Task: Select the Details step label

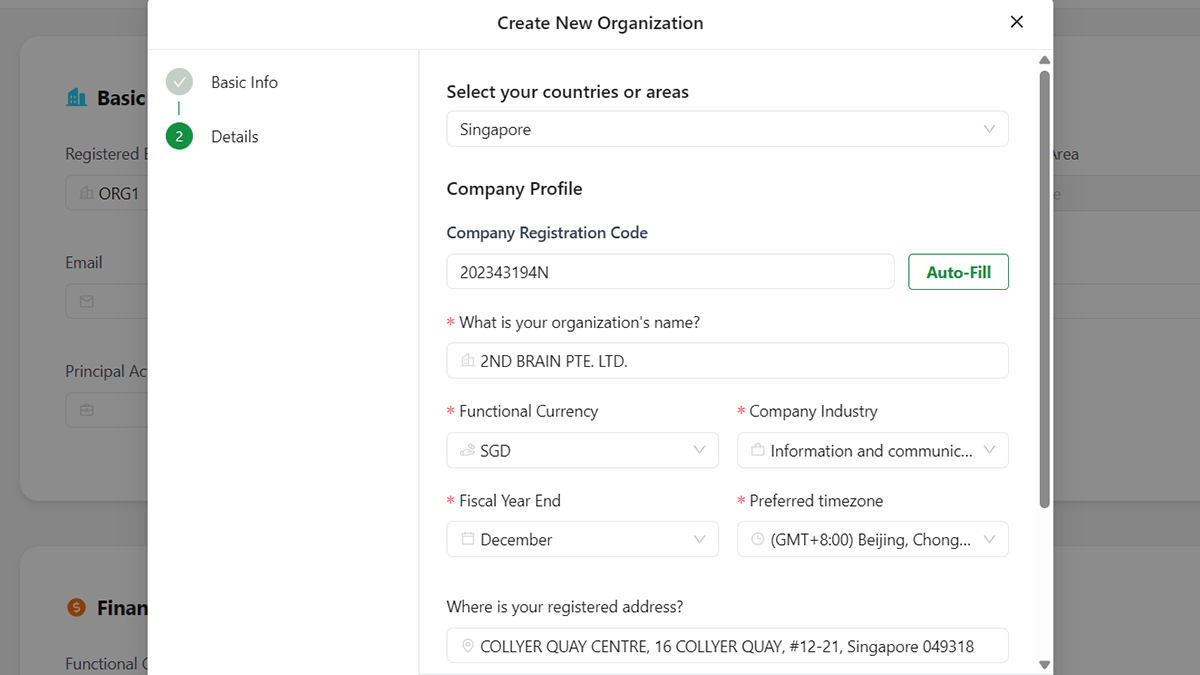Action: (235, 137)
